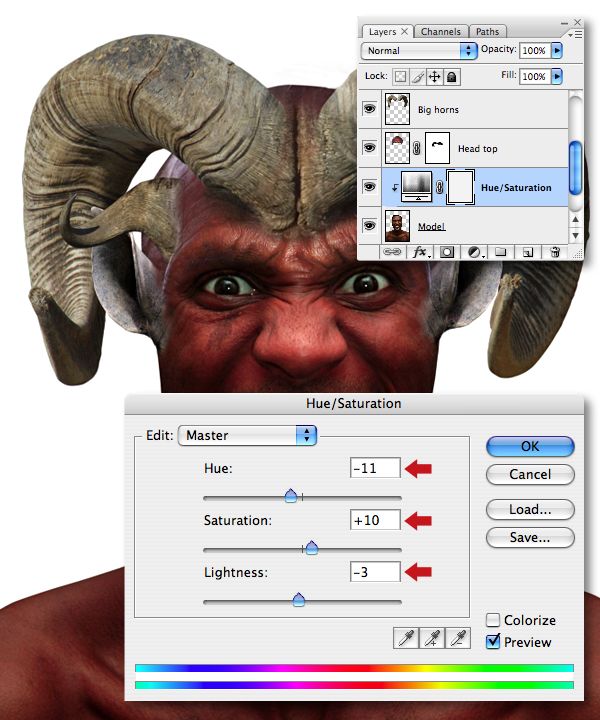600x720 pixels.
Task: Add a layer mask button
Action: [x=447, y=252]
